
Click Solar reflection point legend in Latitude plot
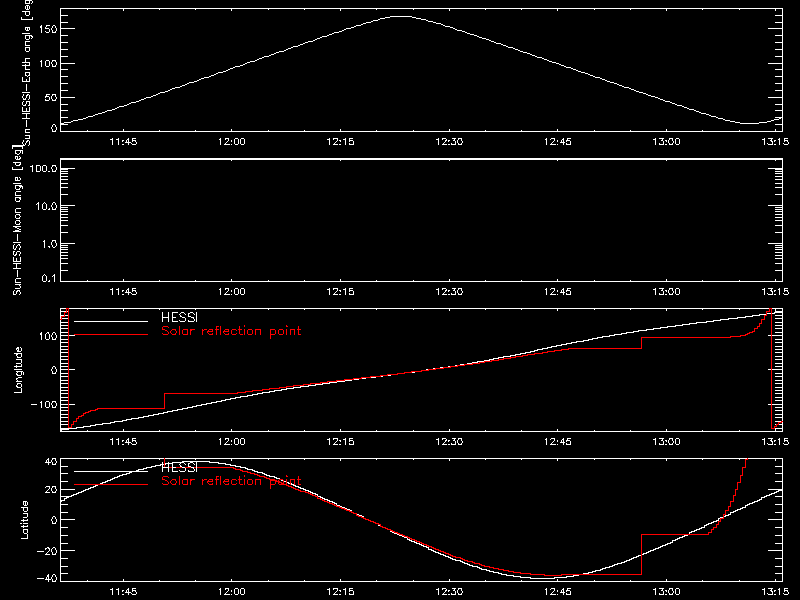231,481
